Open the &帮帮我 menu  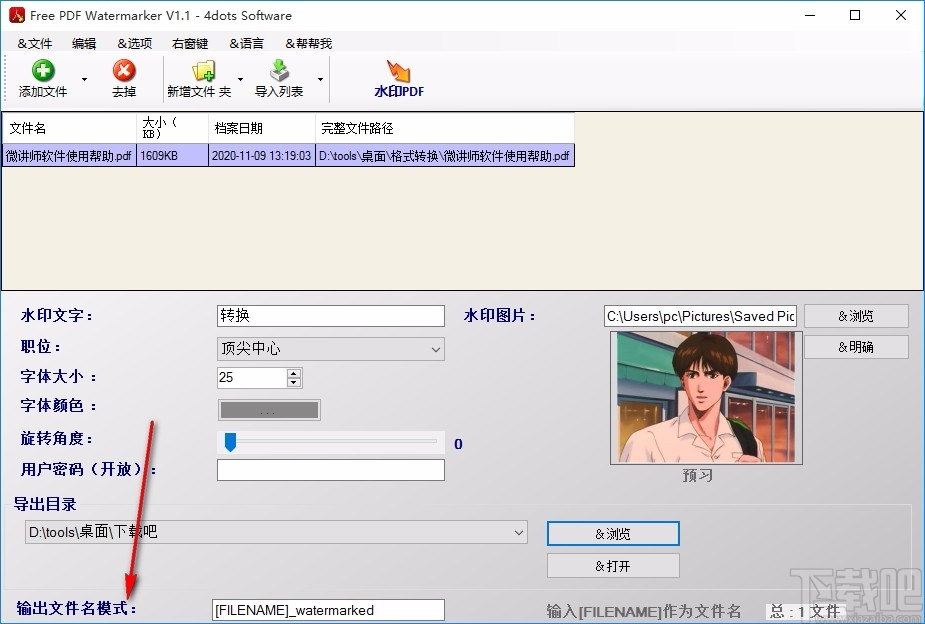coord(309,43)
